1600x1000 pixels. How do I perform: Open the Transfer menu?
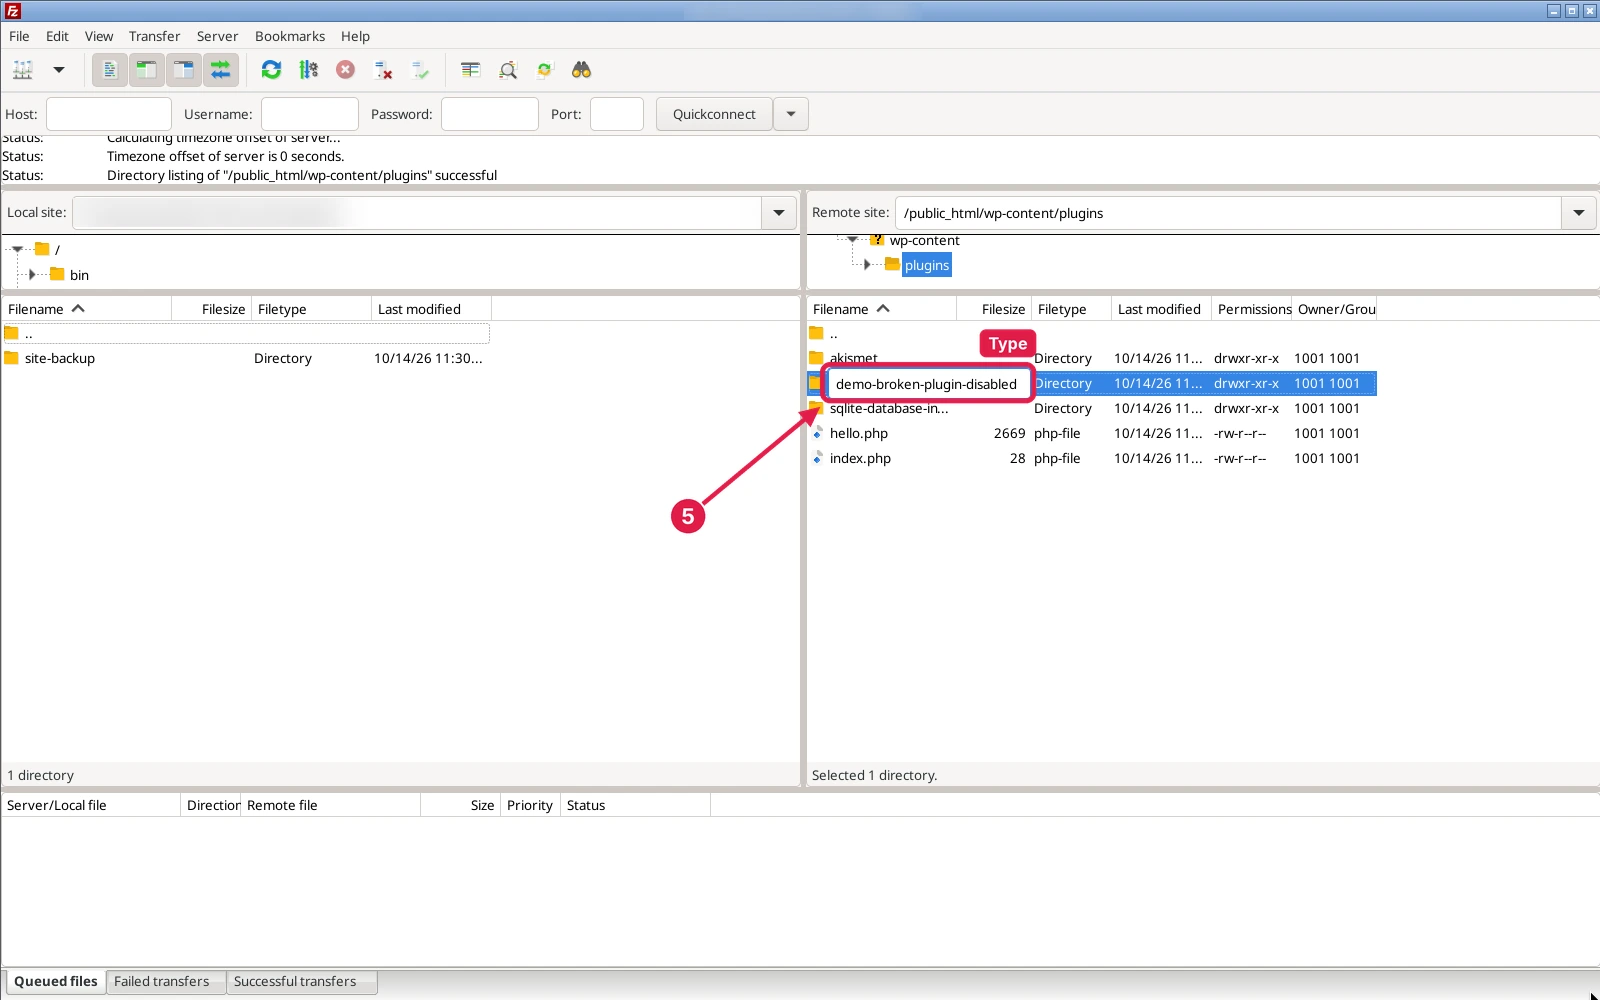coord(154,36)
